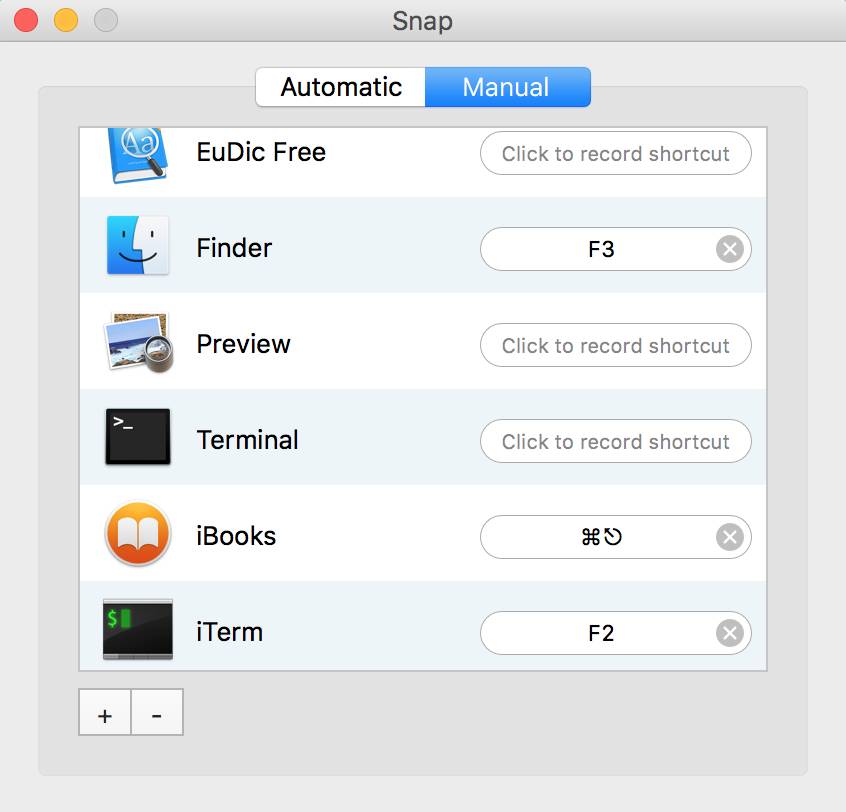Record a shortcut for EuDic Free

[615, 154]
